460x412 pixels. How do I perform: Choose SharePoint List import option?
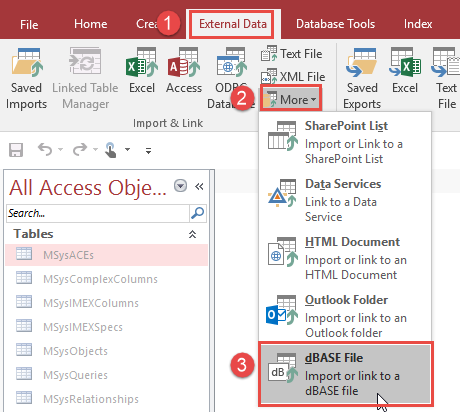click(345, 142)
